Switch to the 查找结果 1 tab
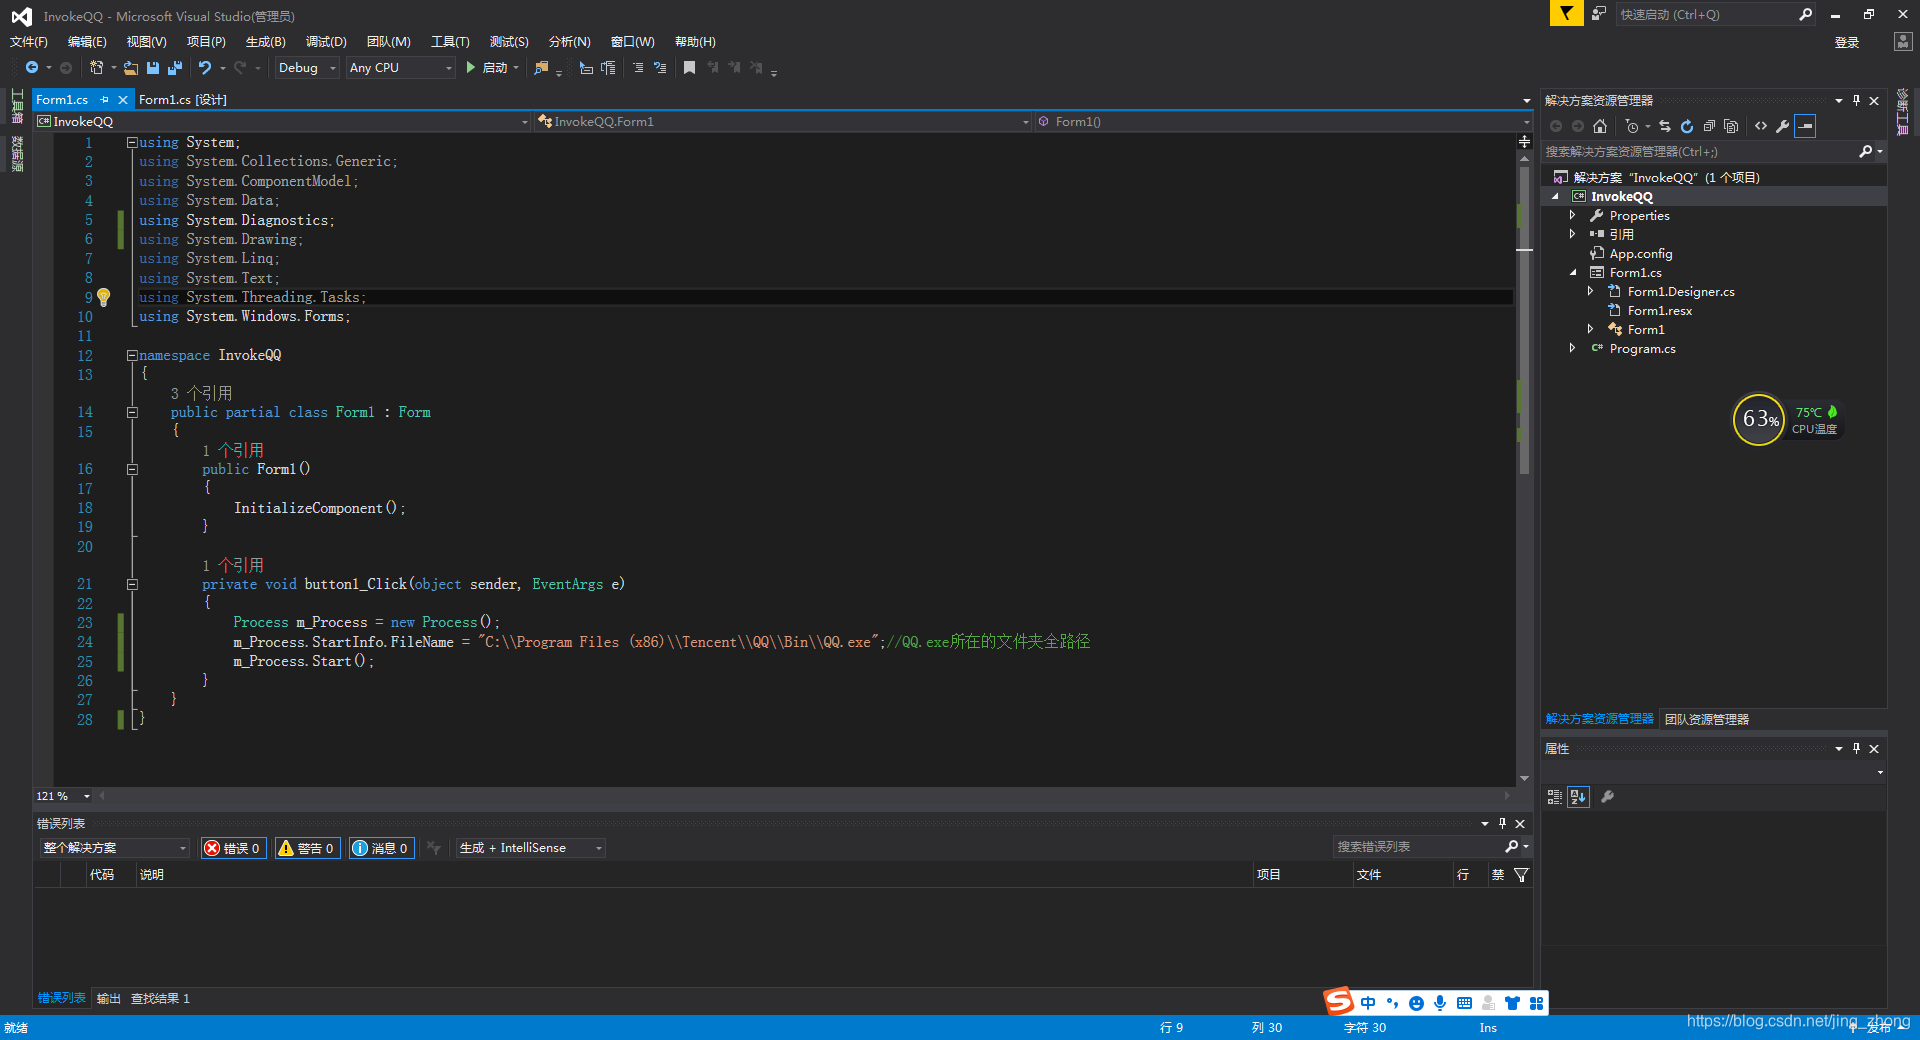The width and height of the screenshot is (1920, 1040). coord(160,999)
